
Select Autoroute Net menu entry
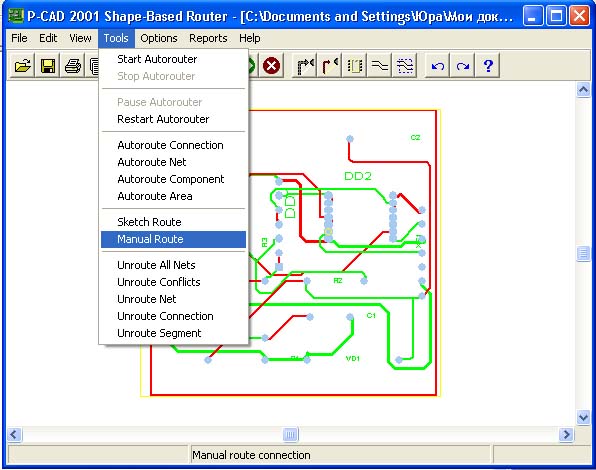173,162
